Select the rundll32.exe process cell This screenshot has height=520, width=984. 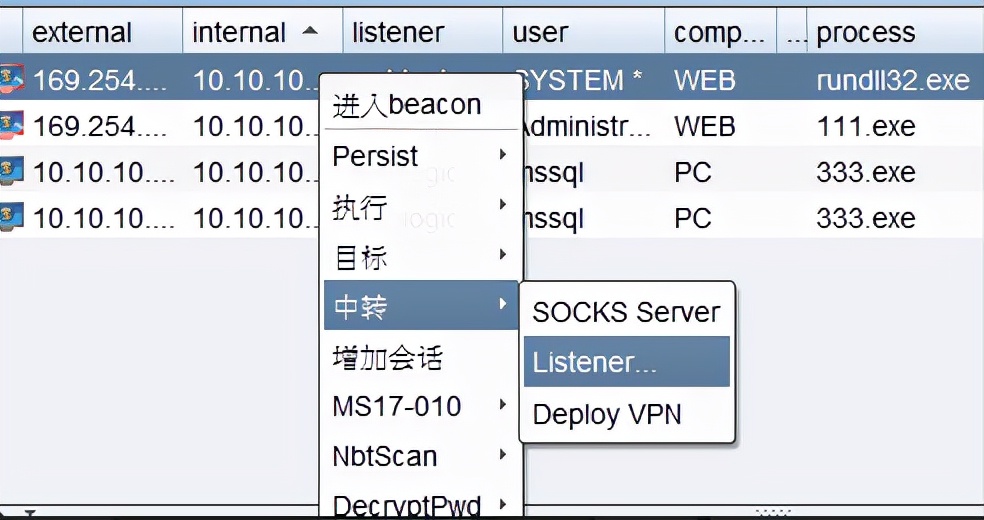coord(892,80)
